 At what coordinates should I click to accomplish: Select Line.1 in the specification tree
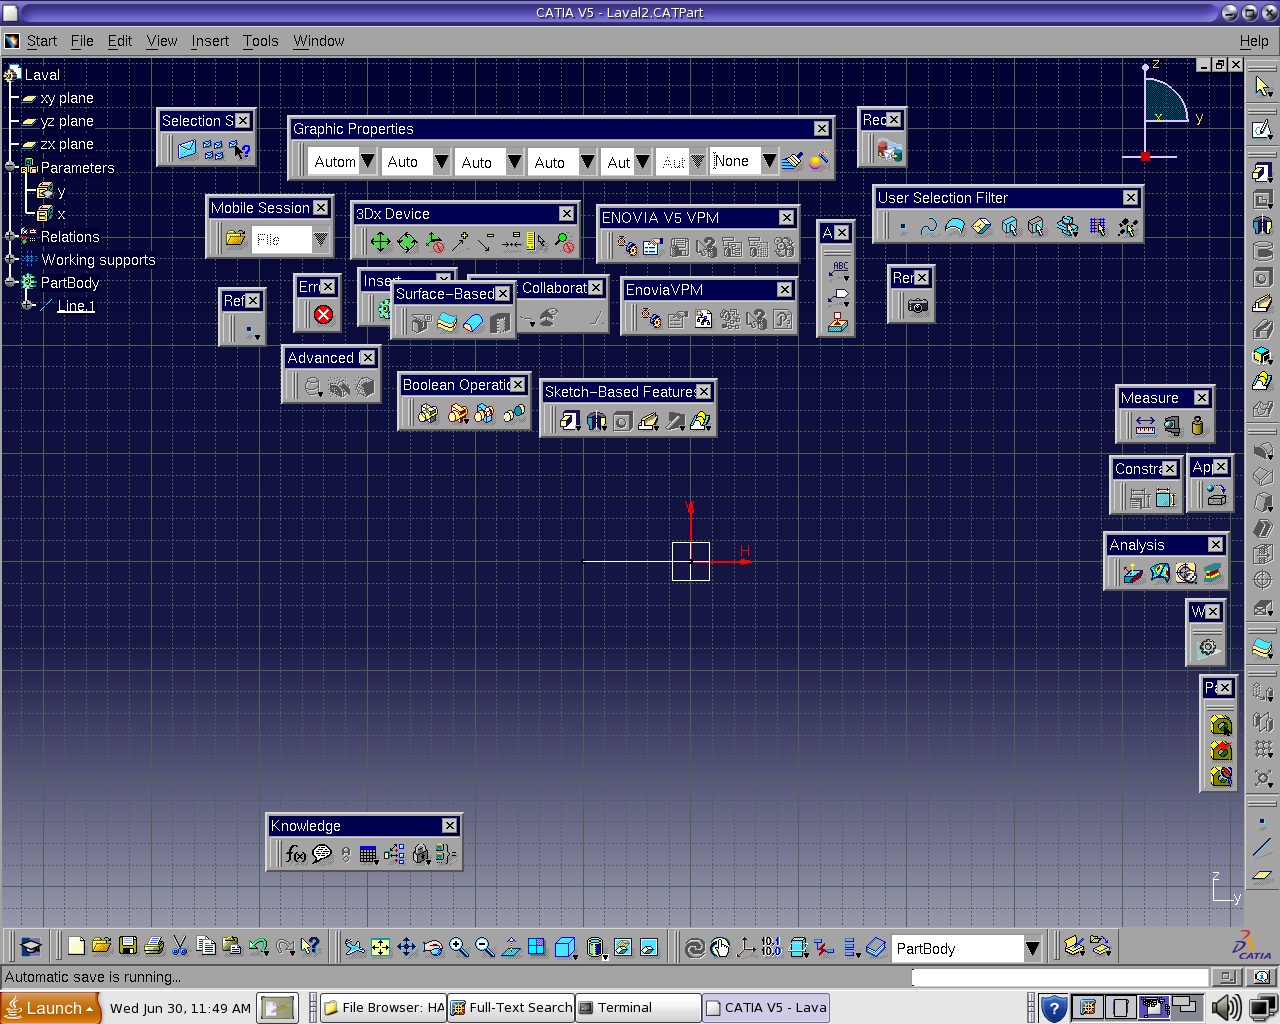pos(76,306)
